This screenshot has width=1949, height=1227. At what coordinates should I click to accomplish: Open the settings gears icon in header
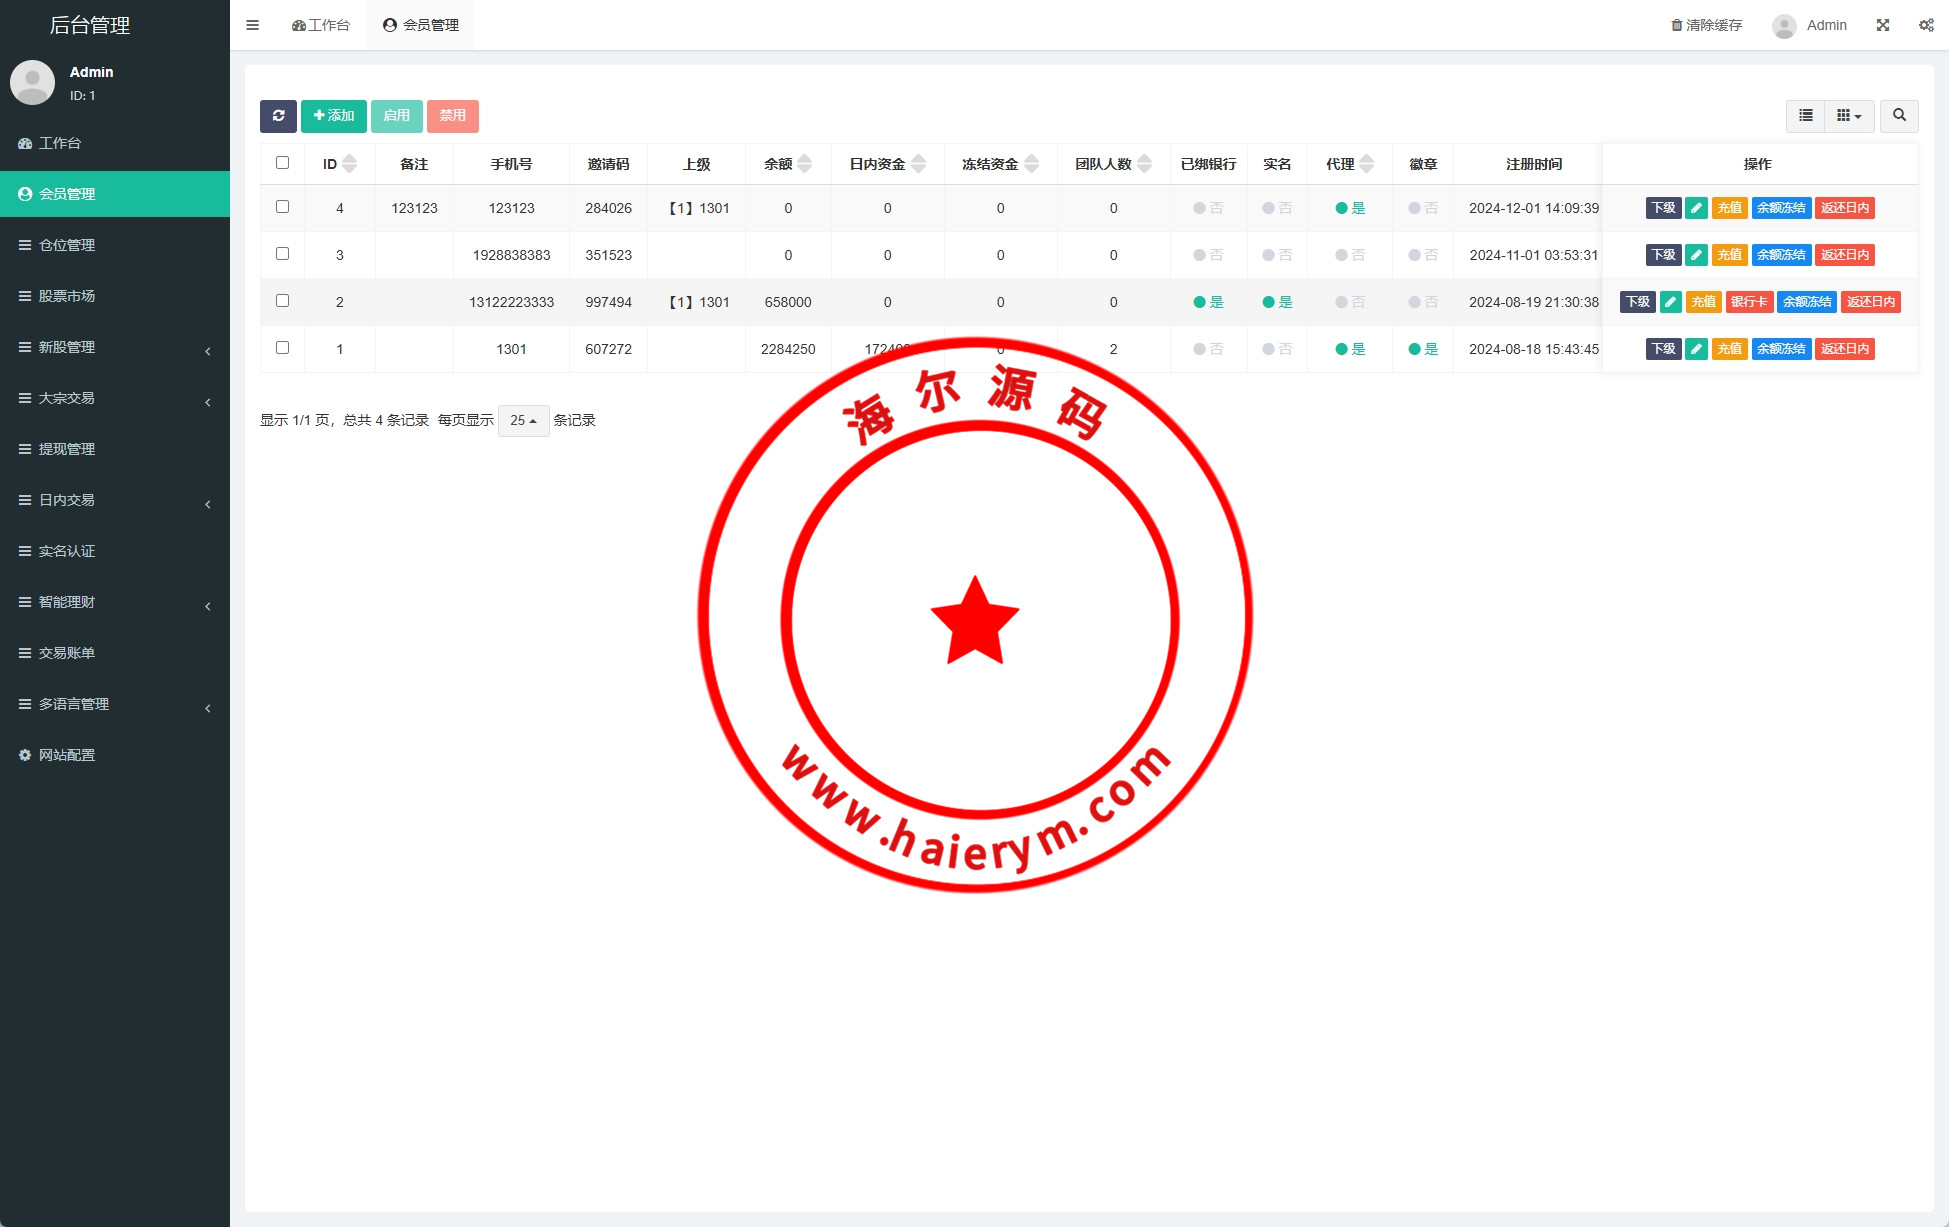(1925, 25)
